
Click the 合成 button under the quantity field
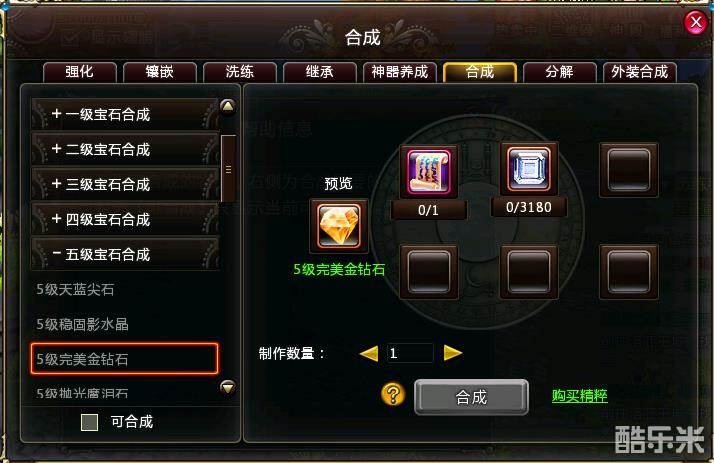(x=471, y=397)
